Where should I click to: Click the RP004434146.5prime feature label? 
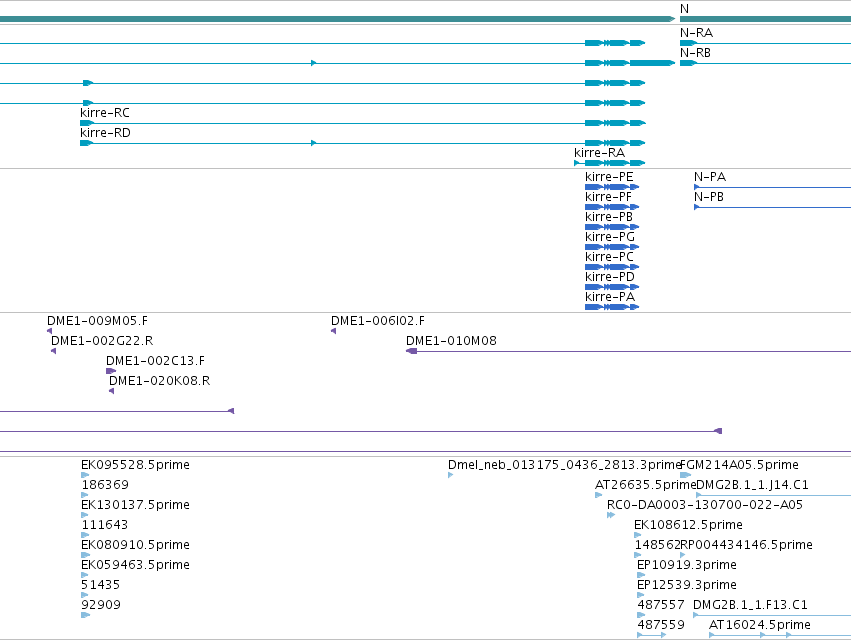click(746, 544)
